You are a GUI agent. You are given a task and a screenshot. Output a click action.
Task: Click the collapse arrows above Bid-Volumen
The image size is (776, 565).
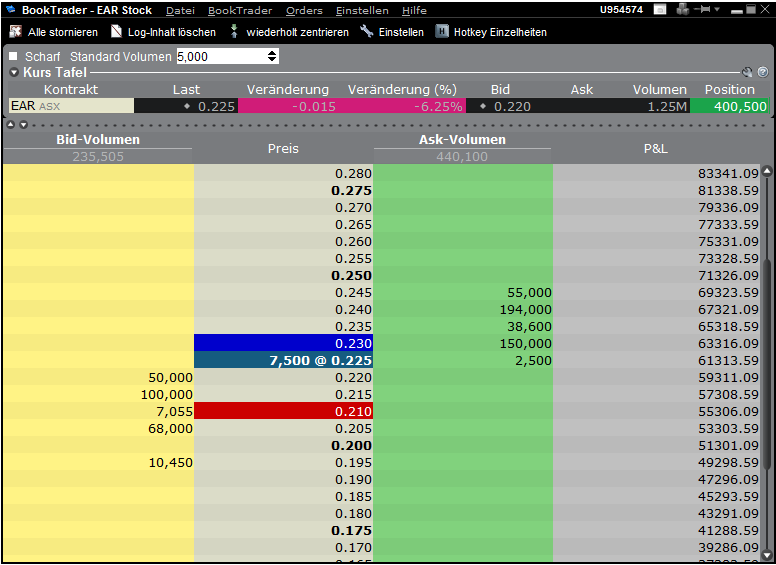click(16, 125)
